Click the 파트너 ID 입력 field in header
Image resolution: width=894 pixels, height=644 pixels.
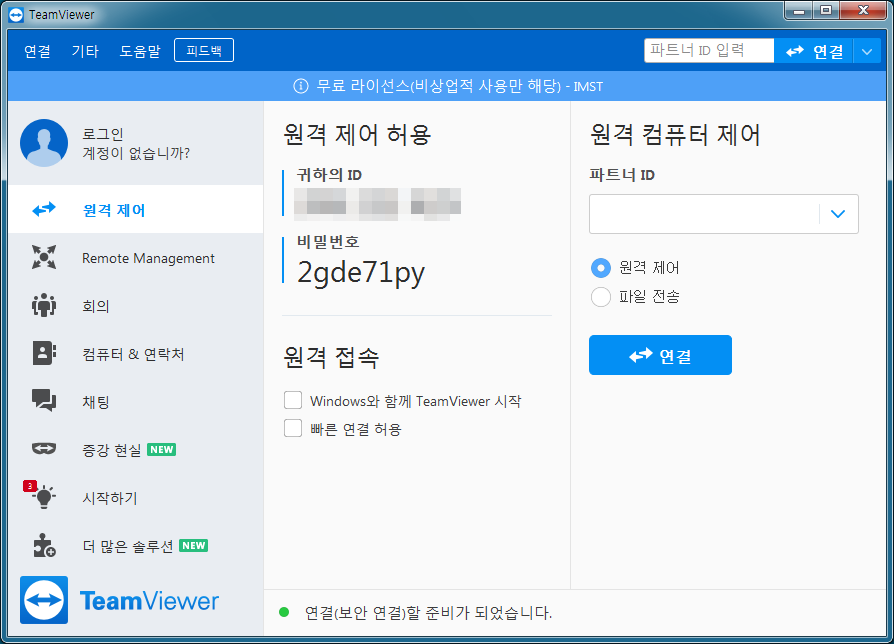coord(709,51)
